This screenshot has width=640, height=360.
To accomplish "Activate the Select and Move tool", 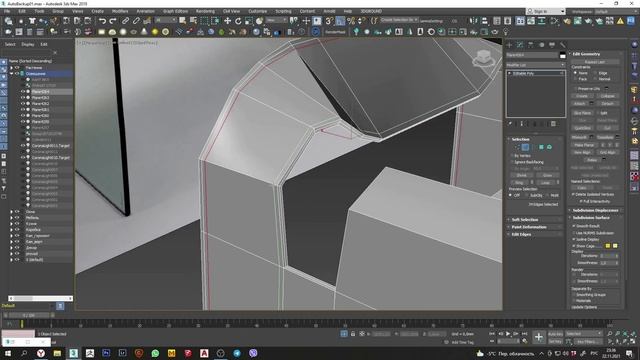I will (227, 20).
